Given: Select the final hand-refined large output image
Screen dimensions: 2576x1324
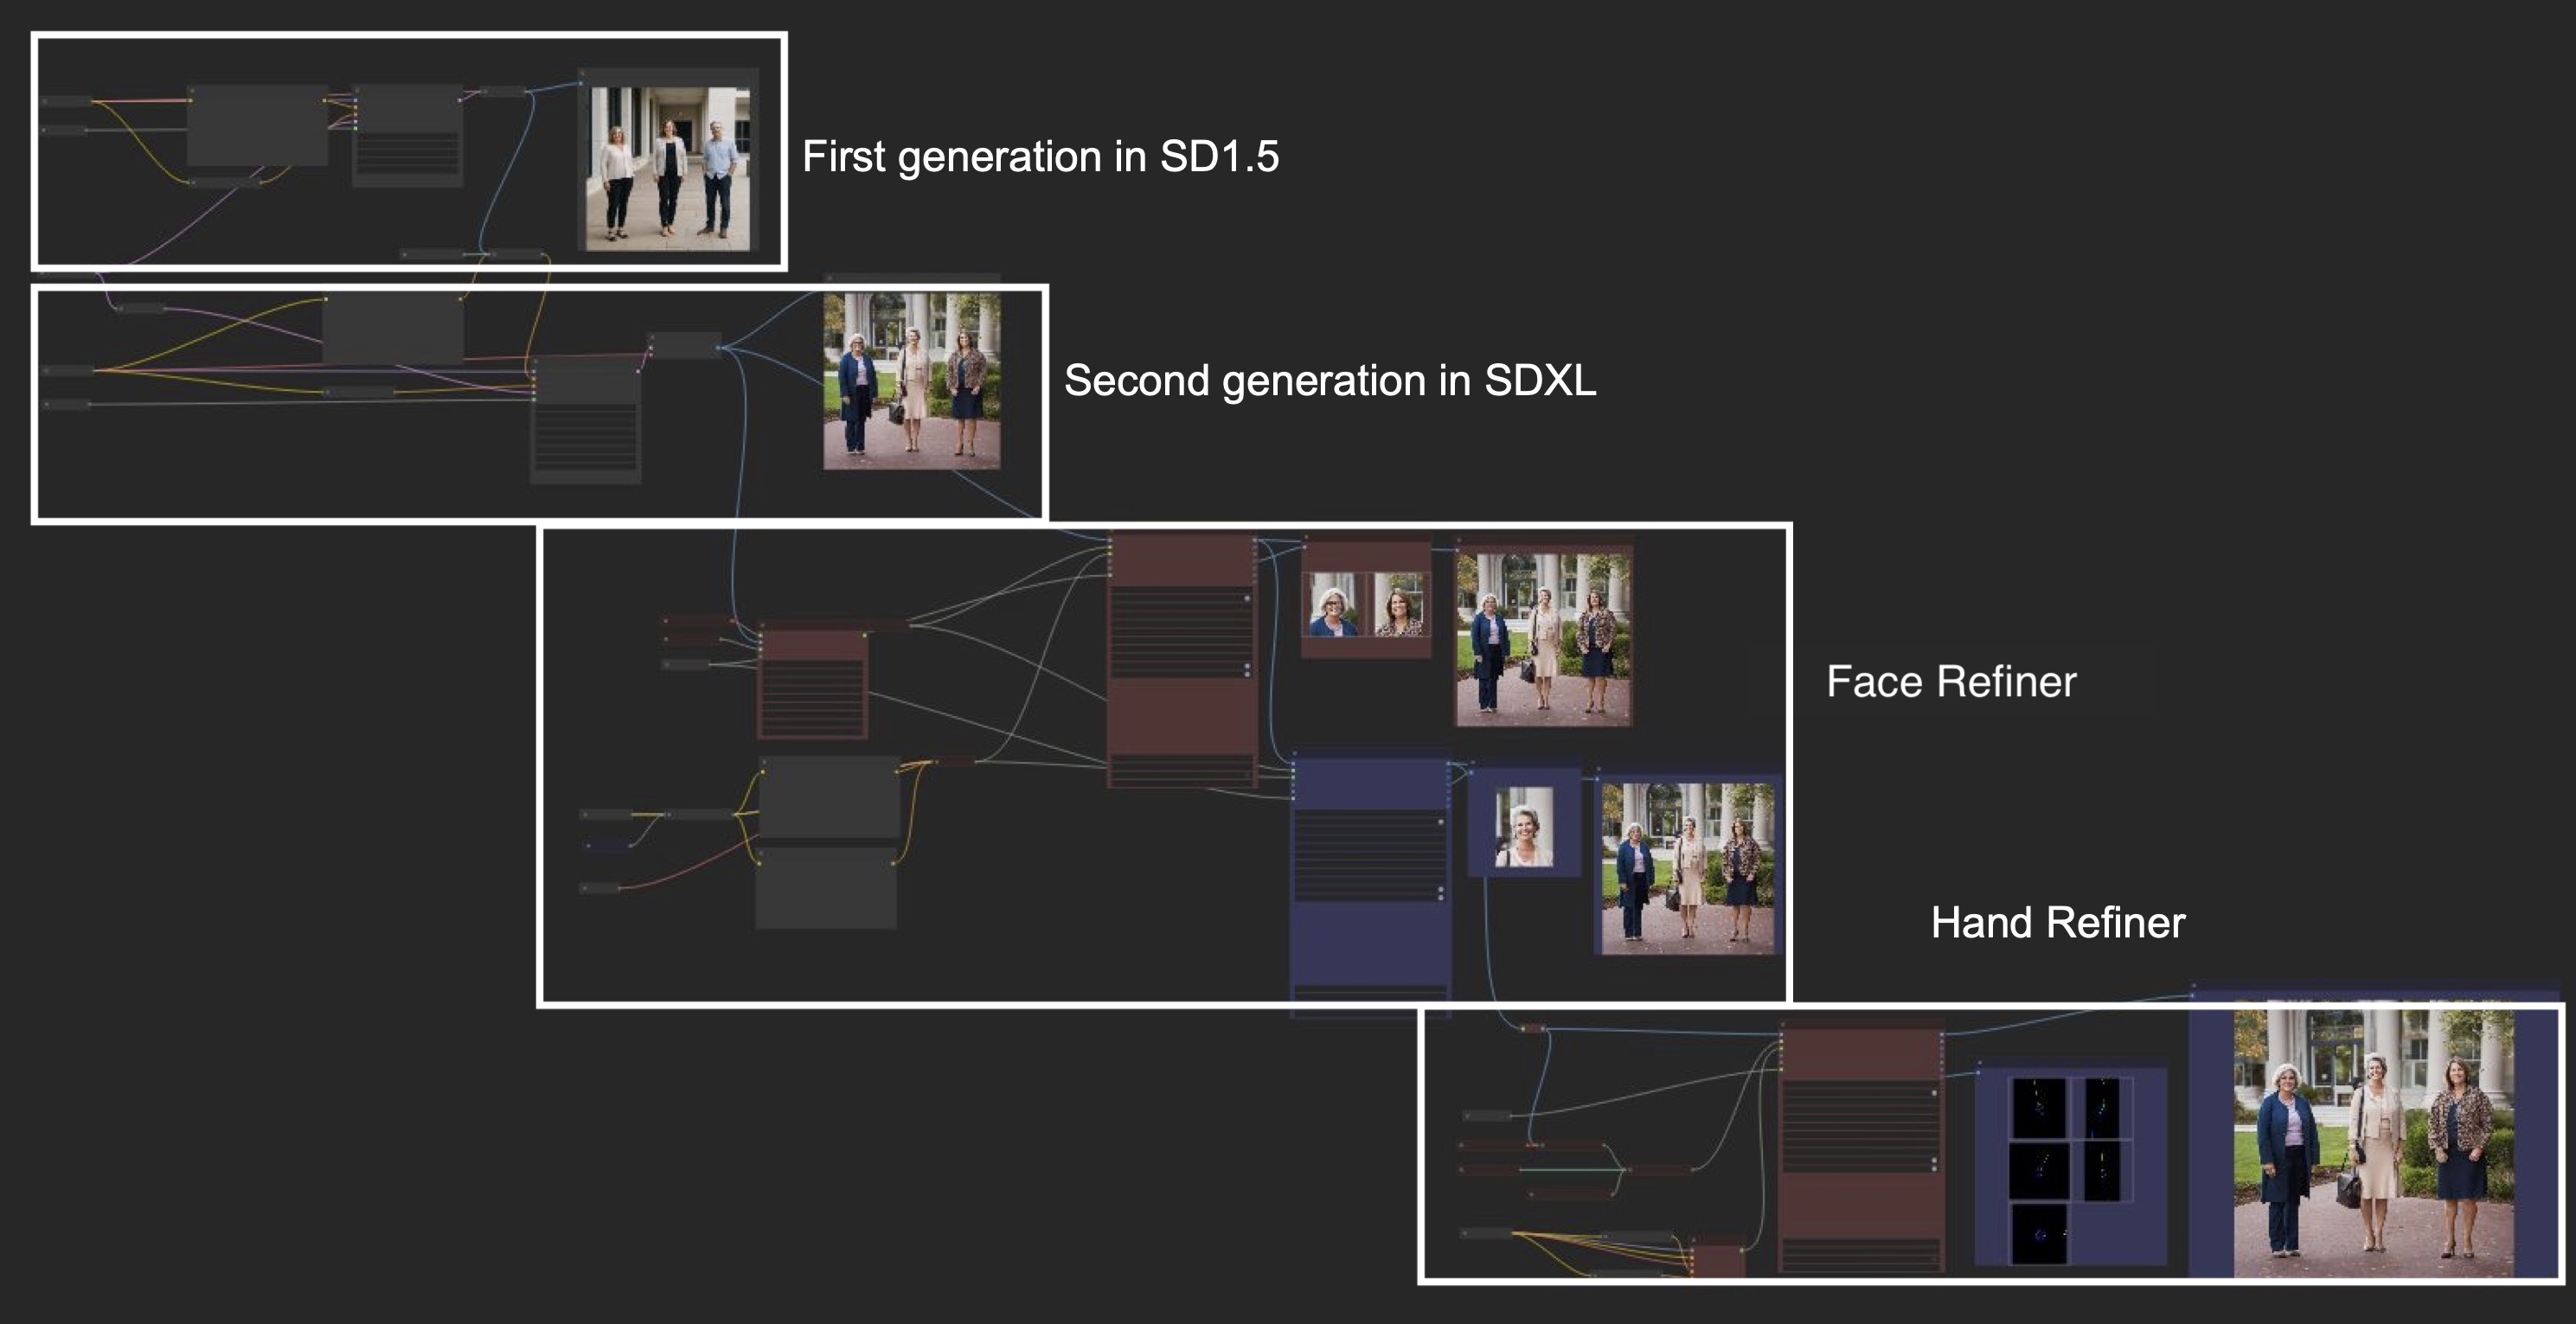Looking at the screenshot, I should tap(2373, 1143).
